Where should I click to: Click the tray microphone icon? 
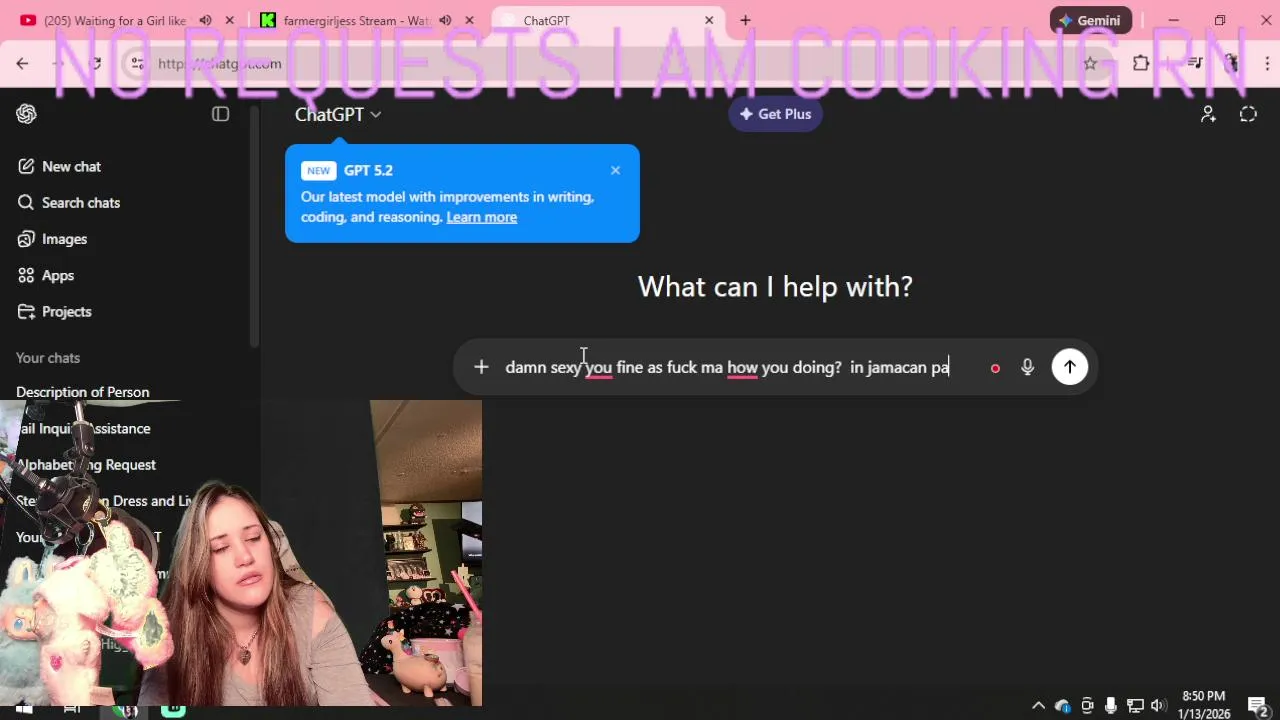coord(1111,705)
